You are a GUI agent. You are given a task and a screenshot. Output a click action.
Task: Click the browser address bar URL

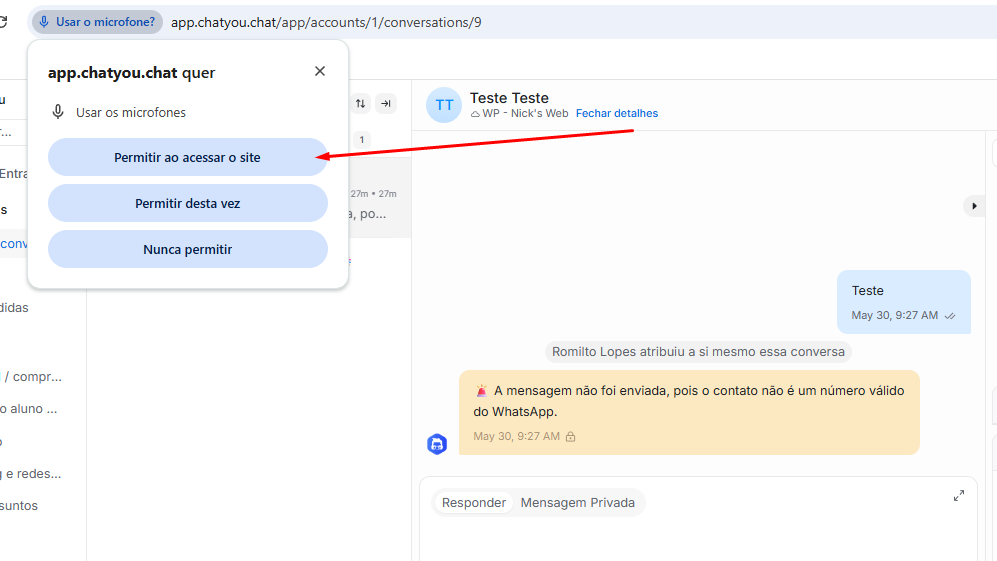326,21
